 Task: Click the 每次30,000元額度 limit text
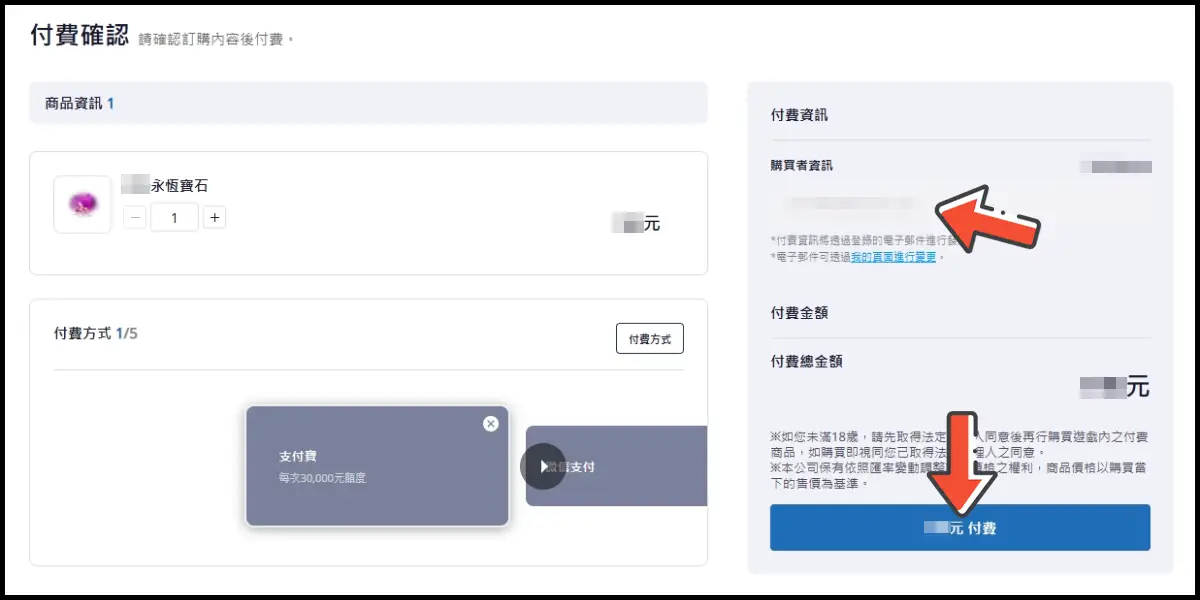322,478
